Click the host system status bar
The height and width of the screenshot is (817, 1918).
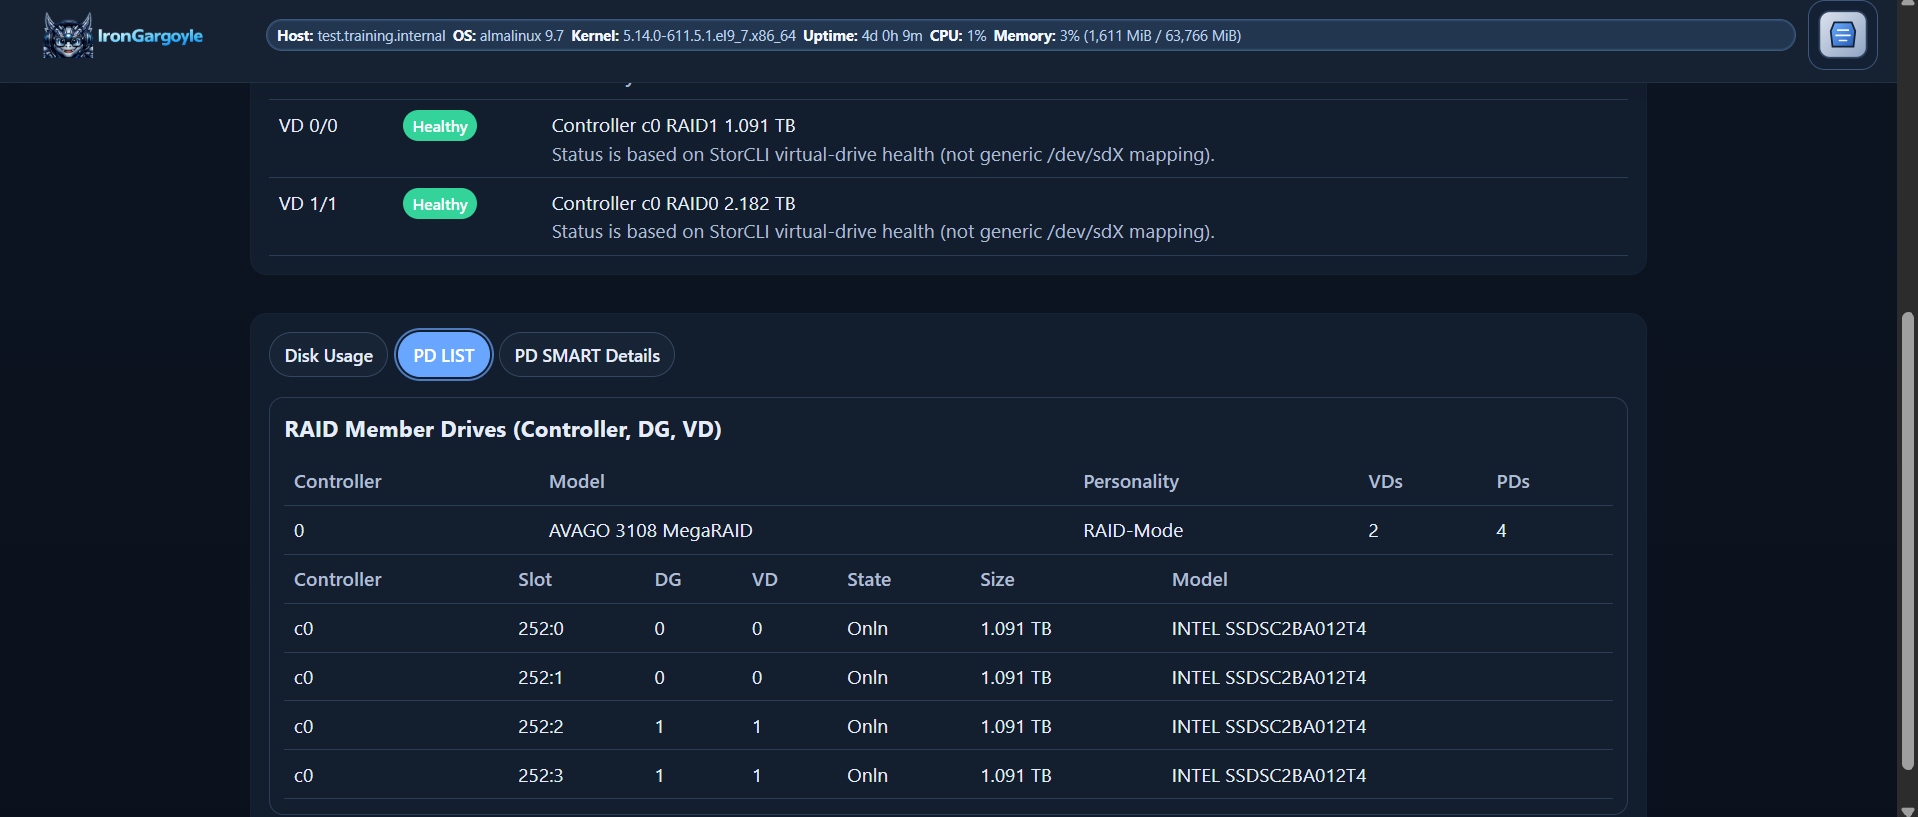point(1029,36)
